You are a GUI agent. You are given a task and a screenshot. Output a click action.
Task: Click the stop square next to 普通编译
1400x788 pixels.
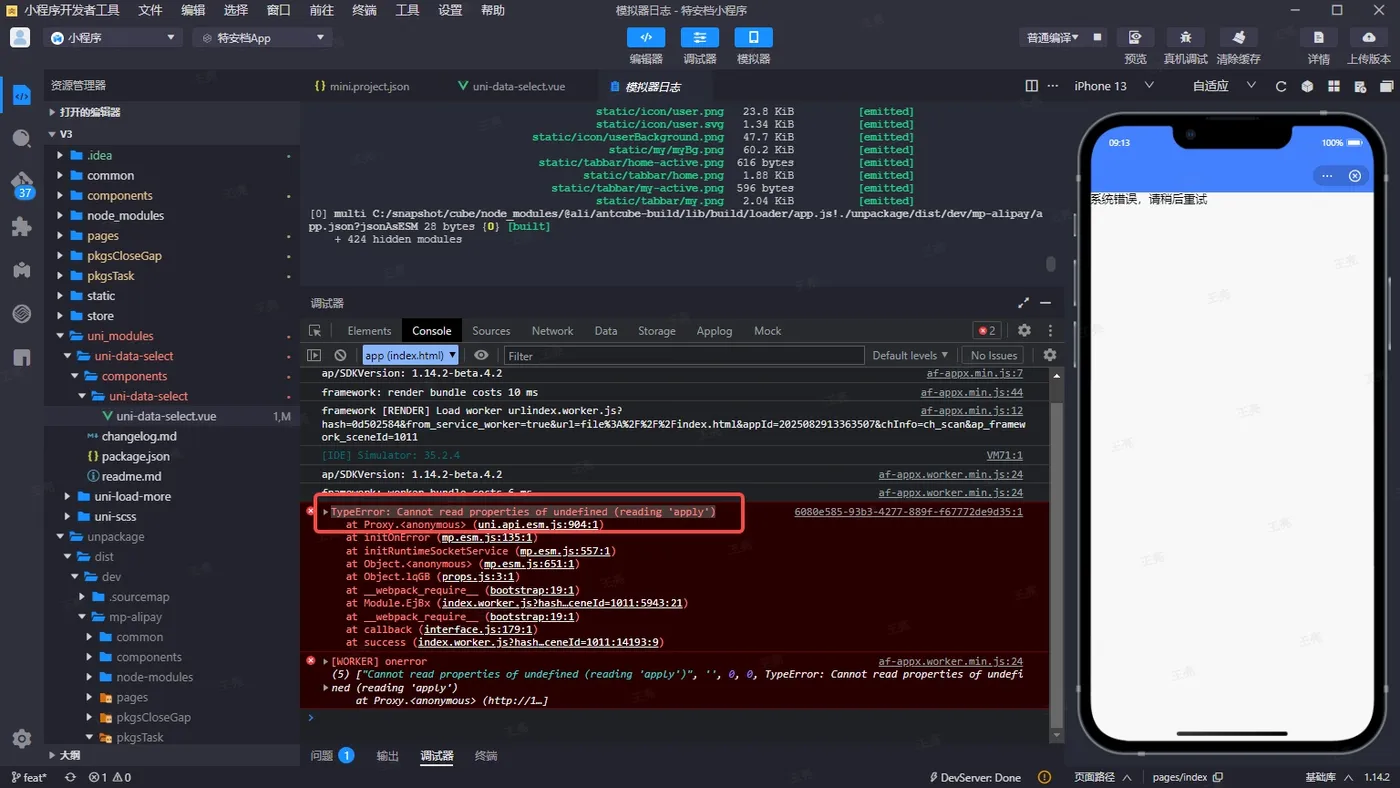1097,37
